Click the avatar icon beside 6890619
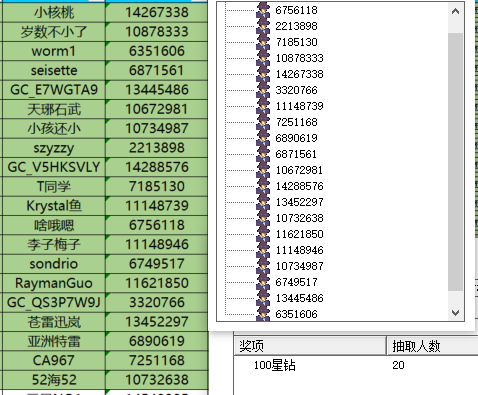Image resolution: width=478 pixels, height=395 pixels. pyautogui.click(x=263, y=138)
